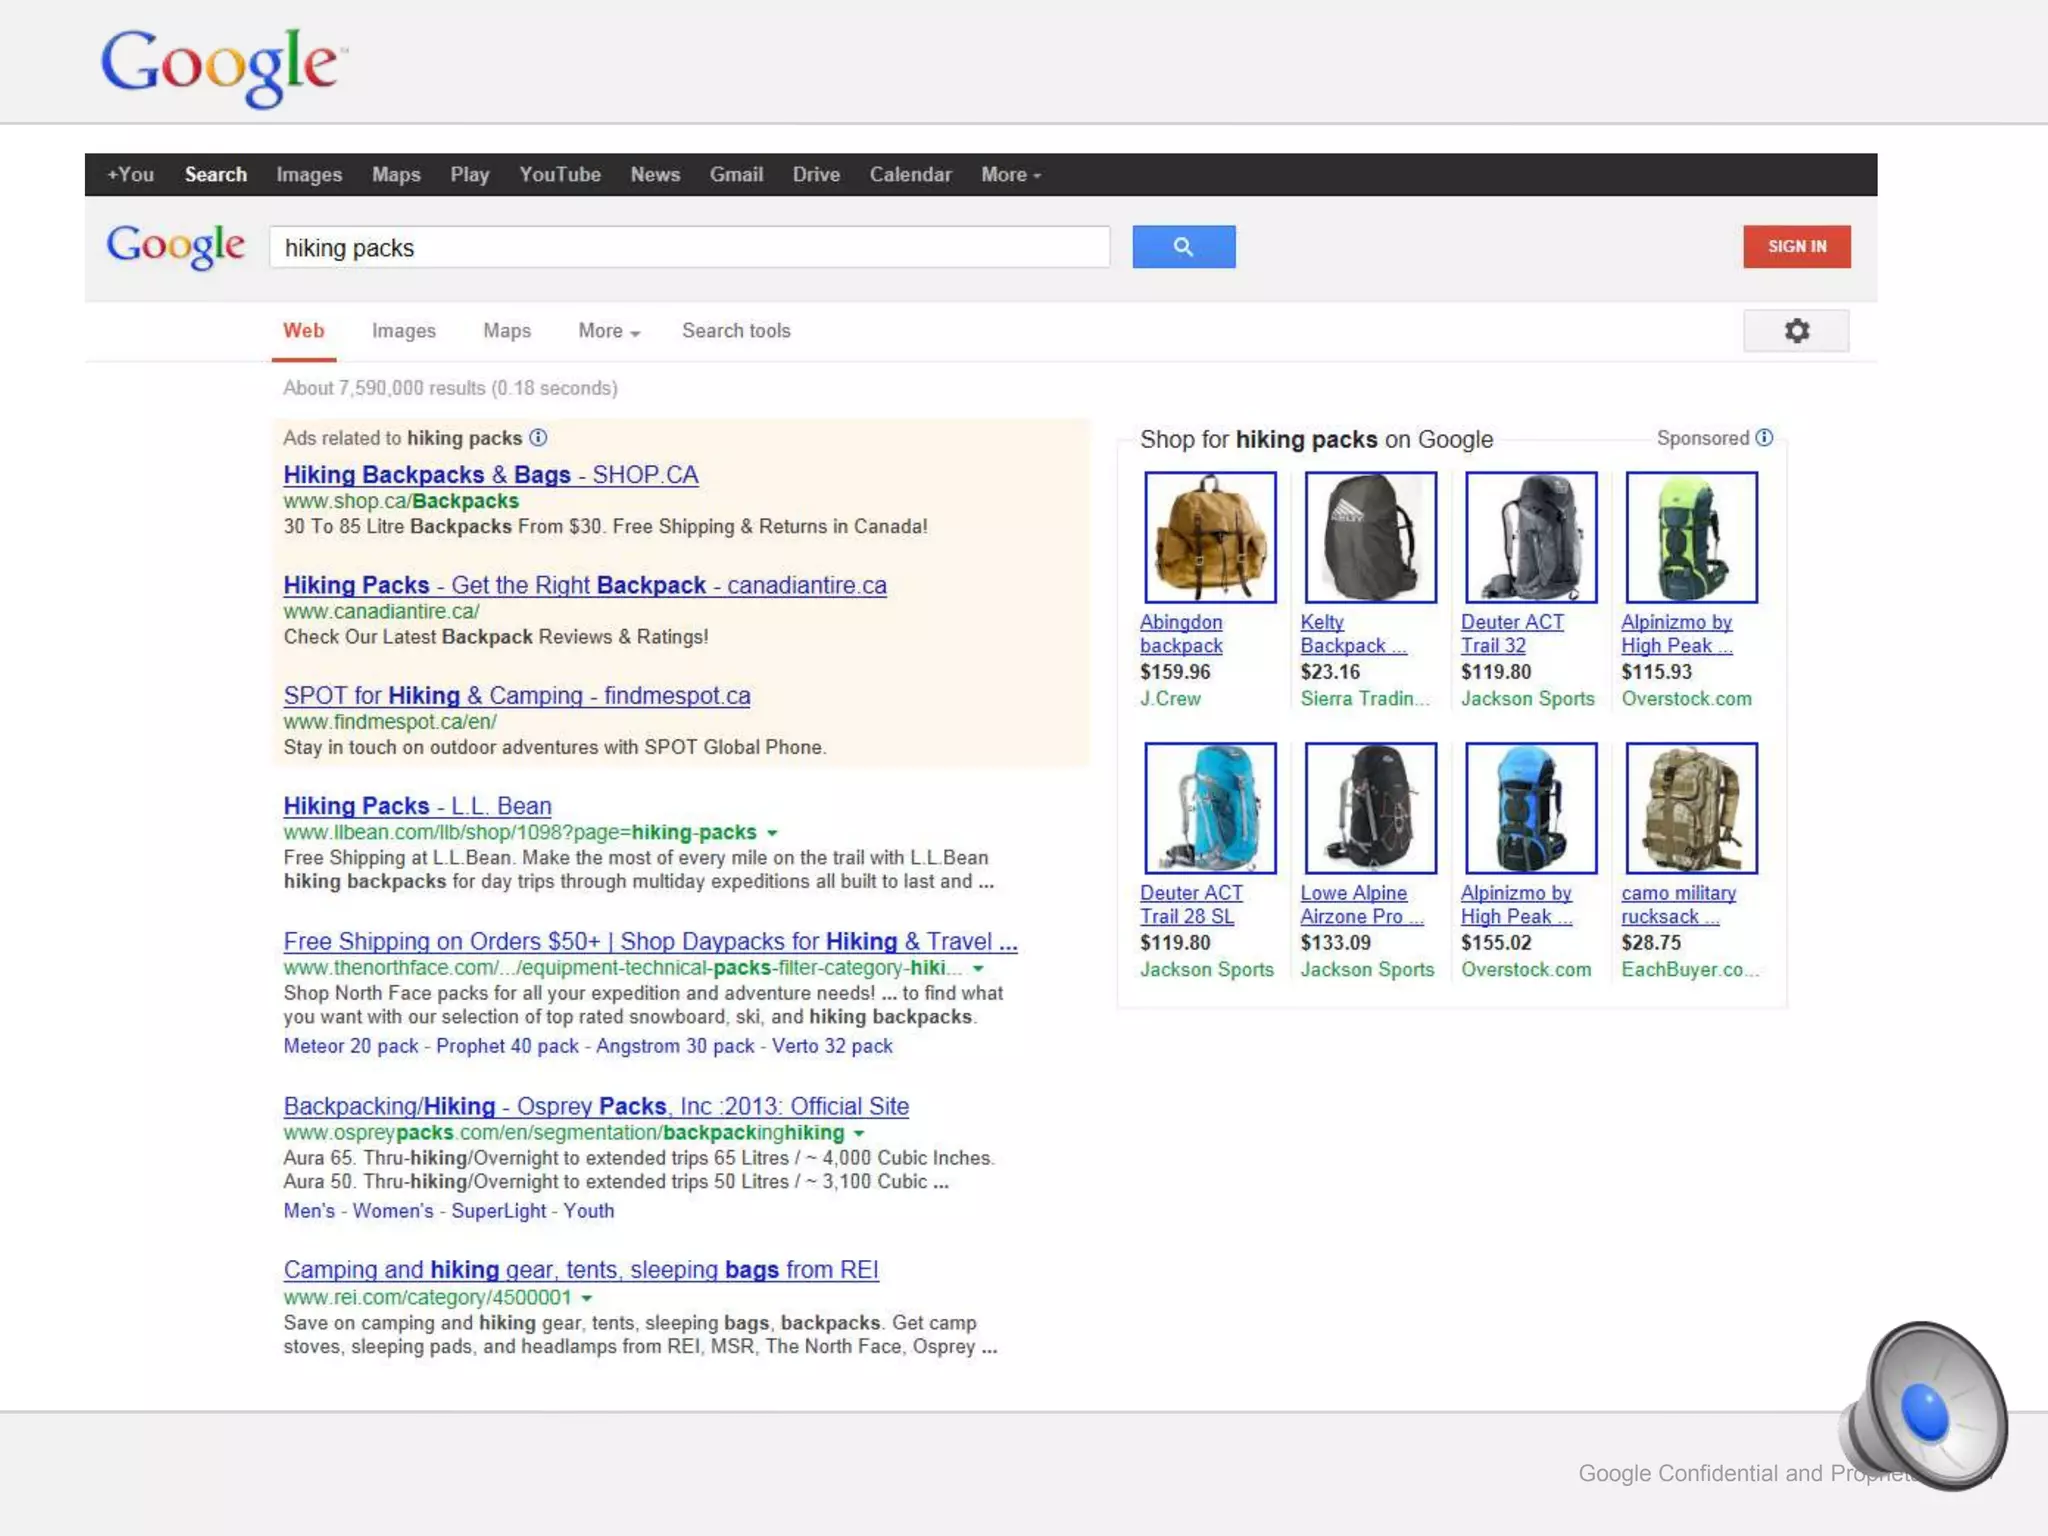Open Search tools
The height and width of the screenshot is (1536, 2048).
pyautogui.click(x=736, y=331)
